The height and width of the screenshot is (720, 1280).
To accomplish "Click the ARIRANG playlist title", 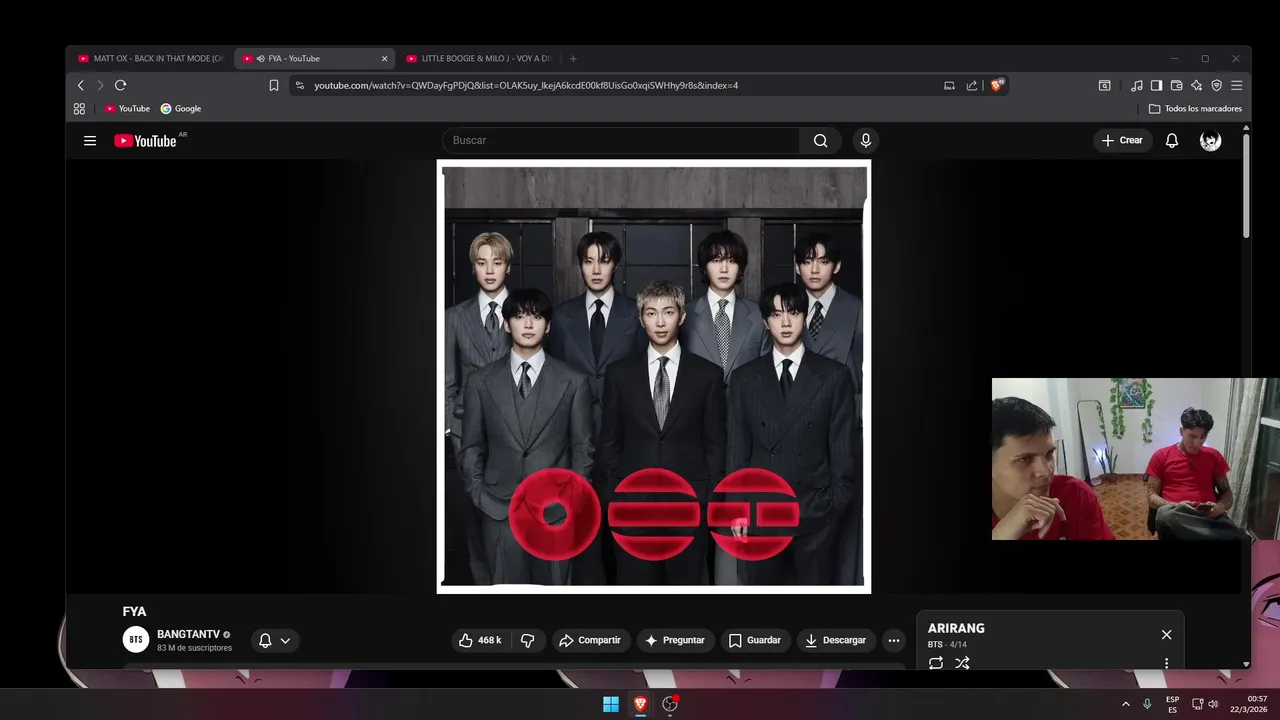I will (956, 628).
